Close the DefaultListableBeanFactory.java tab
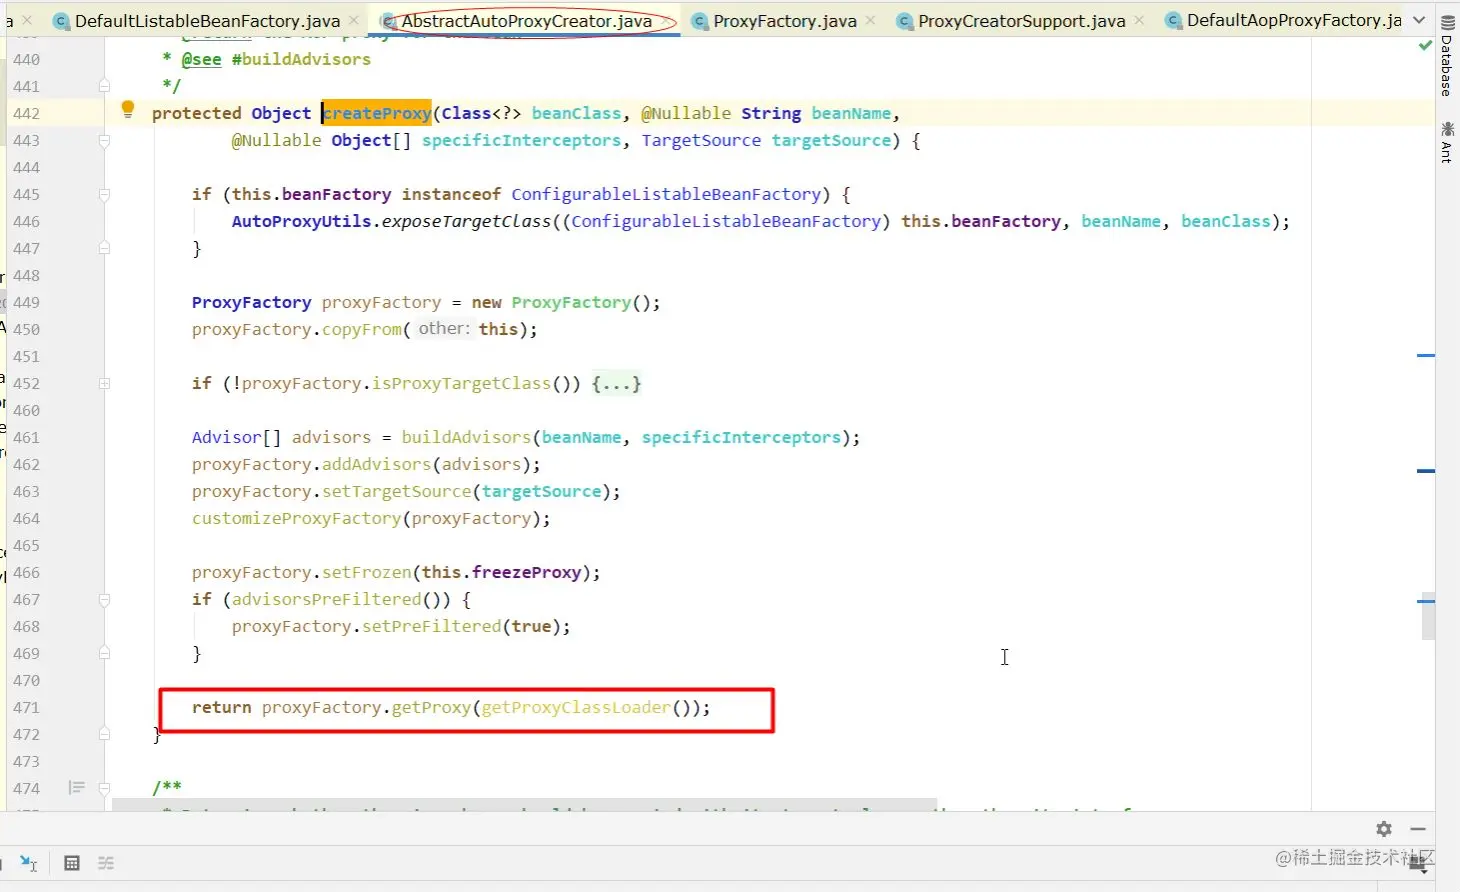This screenshot has height=892, width=1460. click(x=354, y=20)
